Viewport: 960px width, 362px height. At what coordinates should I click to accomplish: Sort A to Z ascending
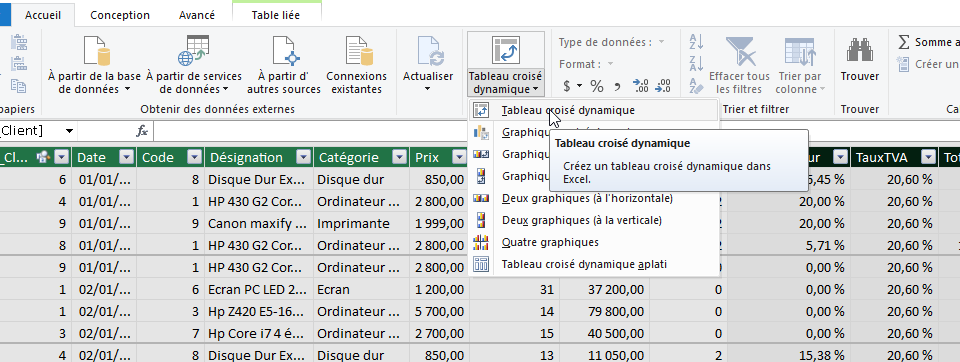coord(696,42)
